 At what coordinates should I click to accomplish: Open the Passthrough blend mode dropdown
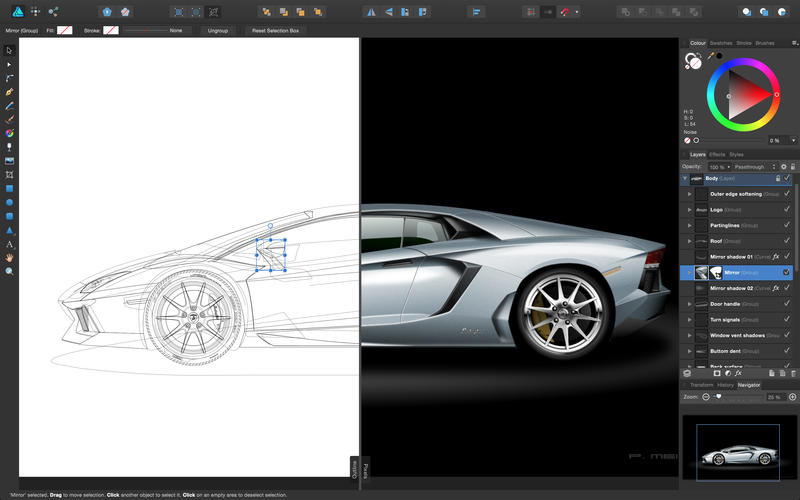(755, 167)
